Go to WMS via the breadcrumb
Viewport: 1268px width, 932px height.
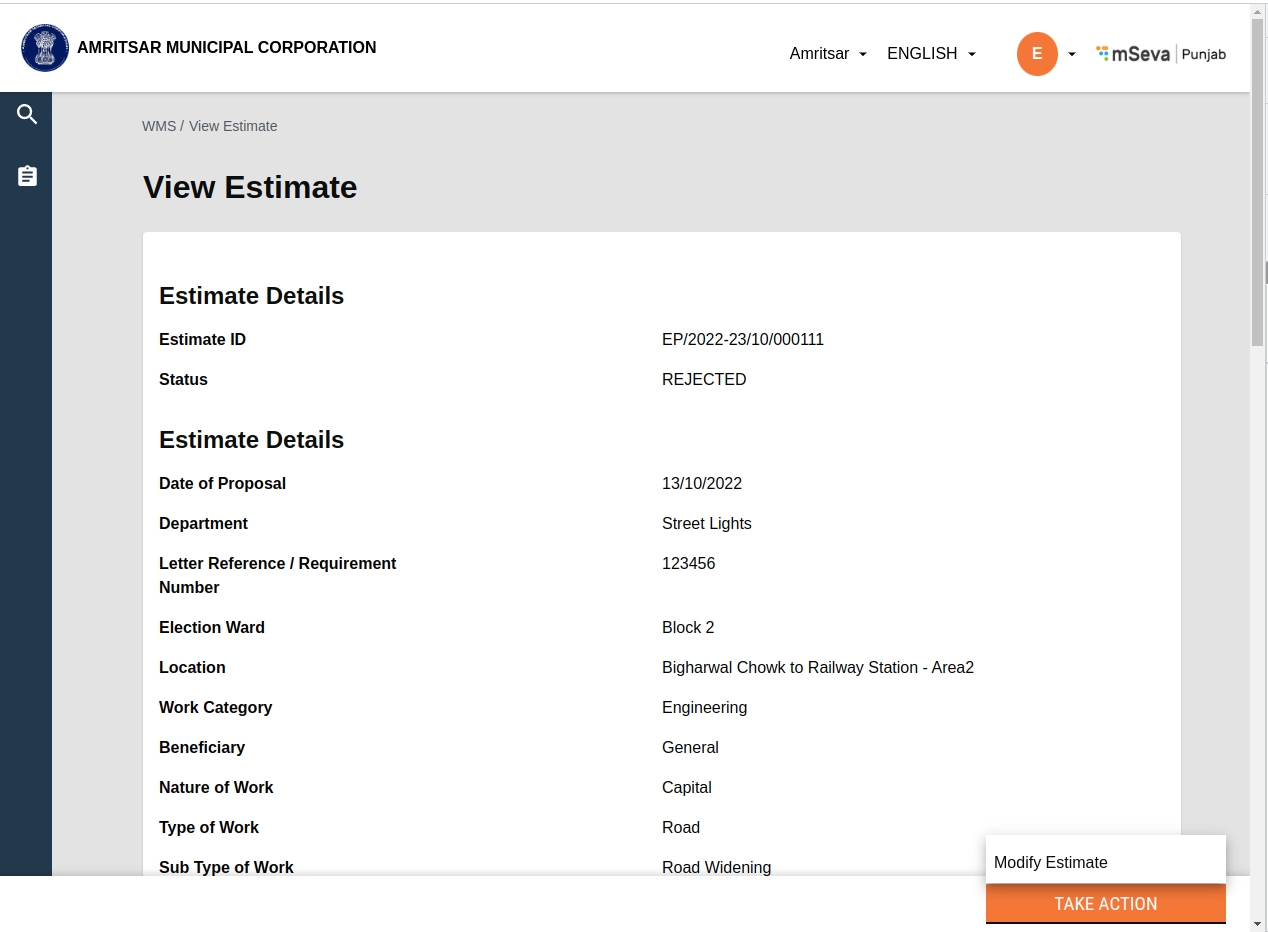[x=158, y=126]
